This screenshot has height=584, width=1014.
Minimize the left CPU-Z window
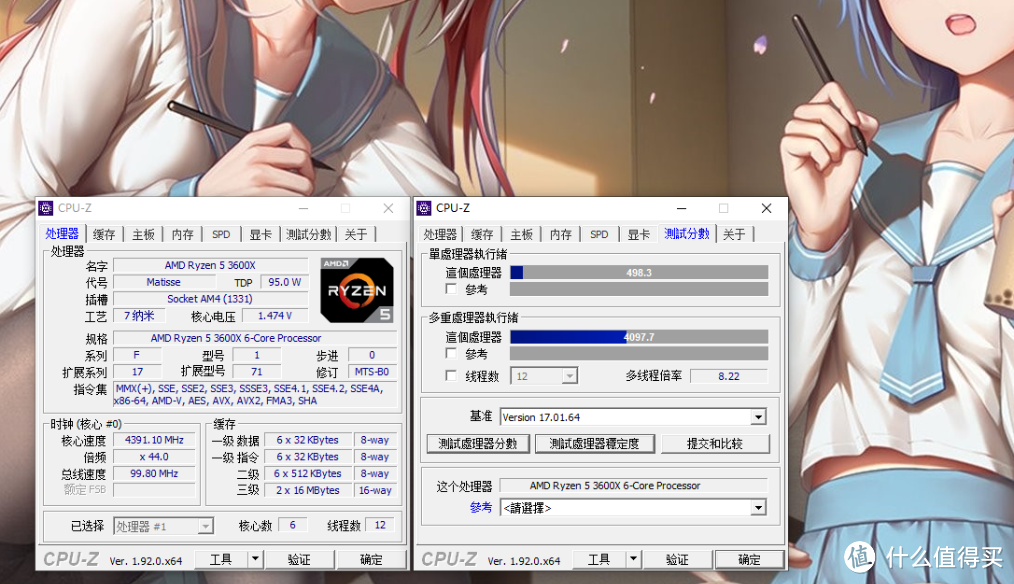click(303, 208)
